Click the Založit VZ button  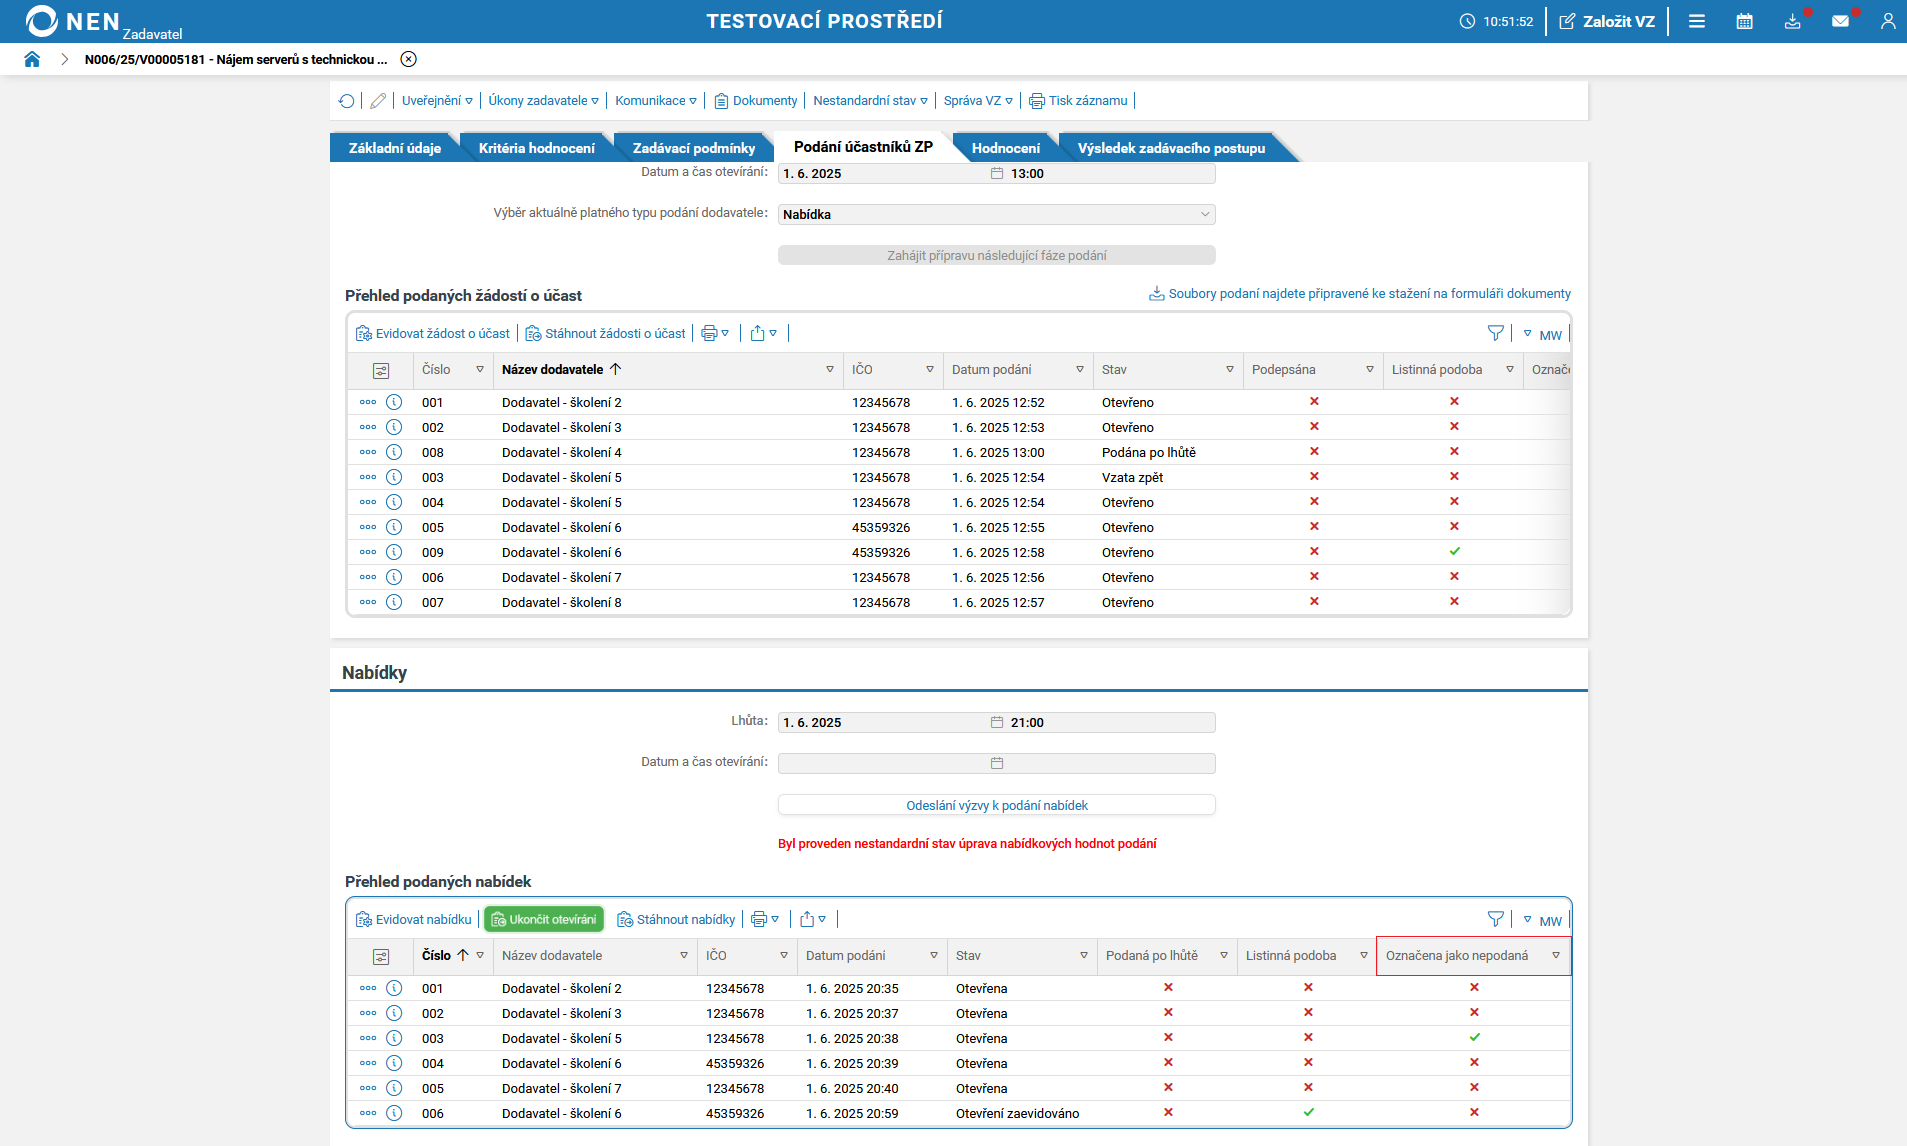[x=1607, y=21]
